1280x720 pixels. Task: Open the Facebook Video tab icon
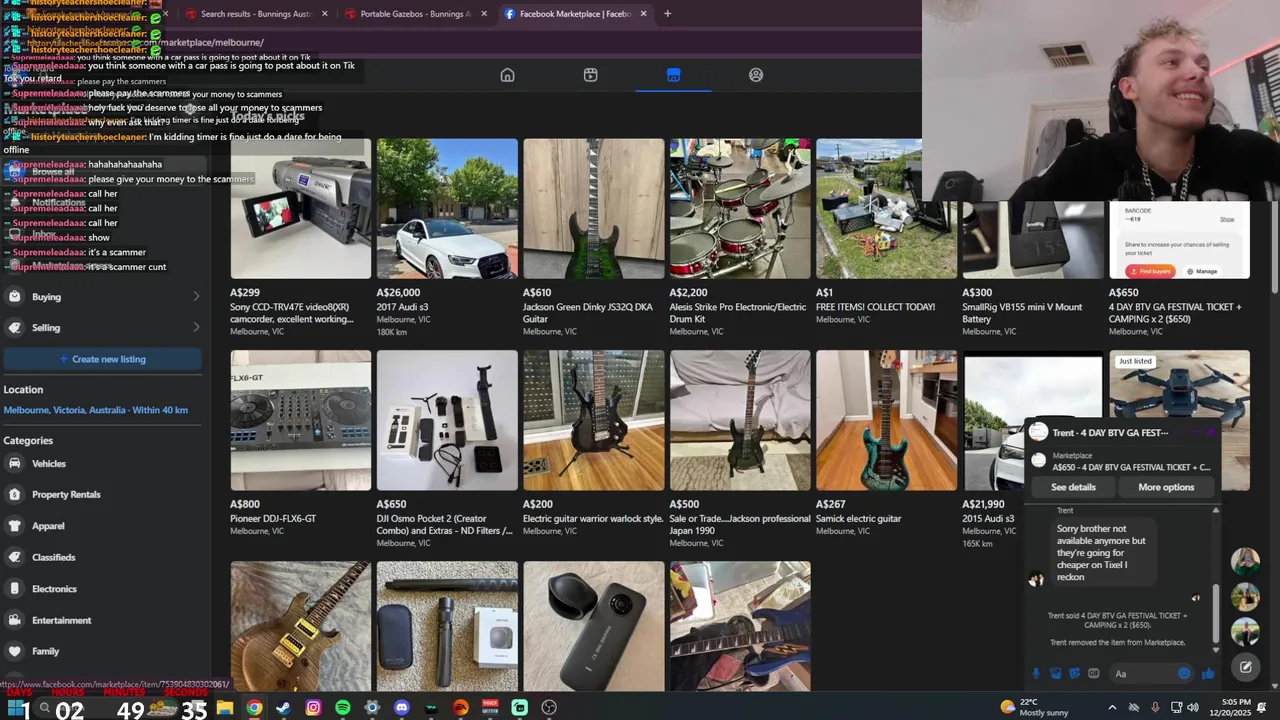pyautogui.click(x=590, y=75)
